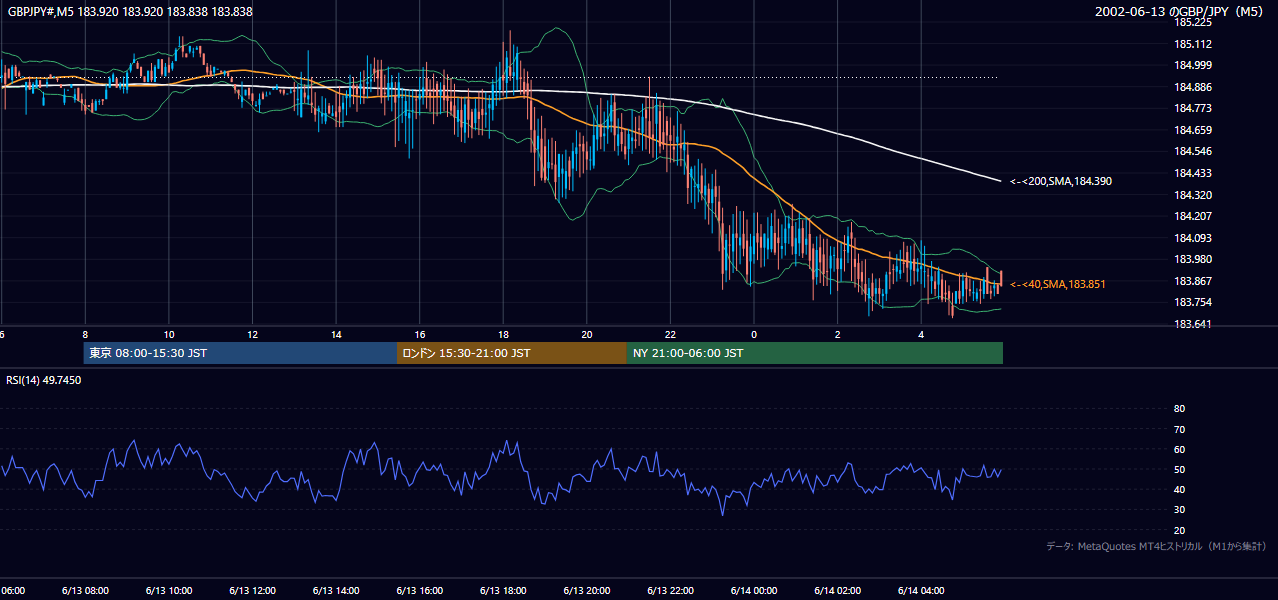Click the 184.659 price axis label
This screenshot has width=1278, height=600.
[1193, 130]
